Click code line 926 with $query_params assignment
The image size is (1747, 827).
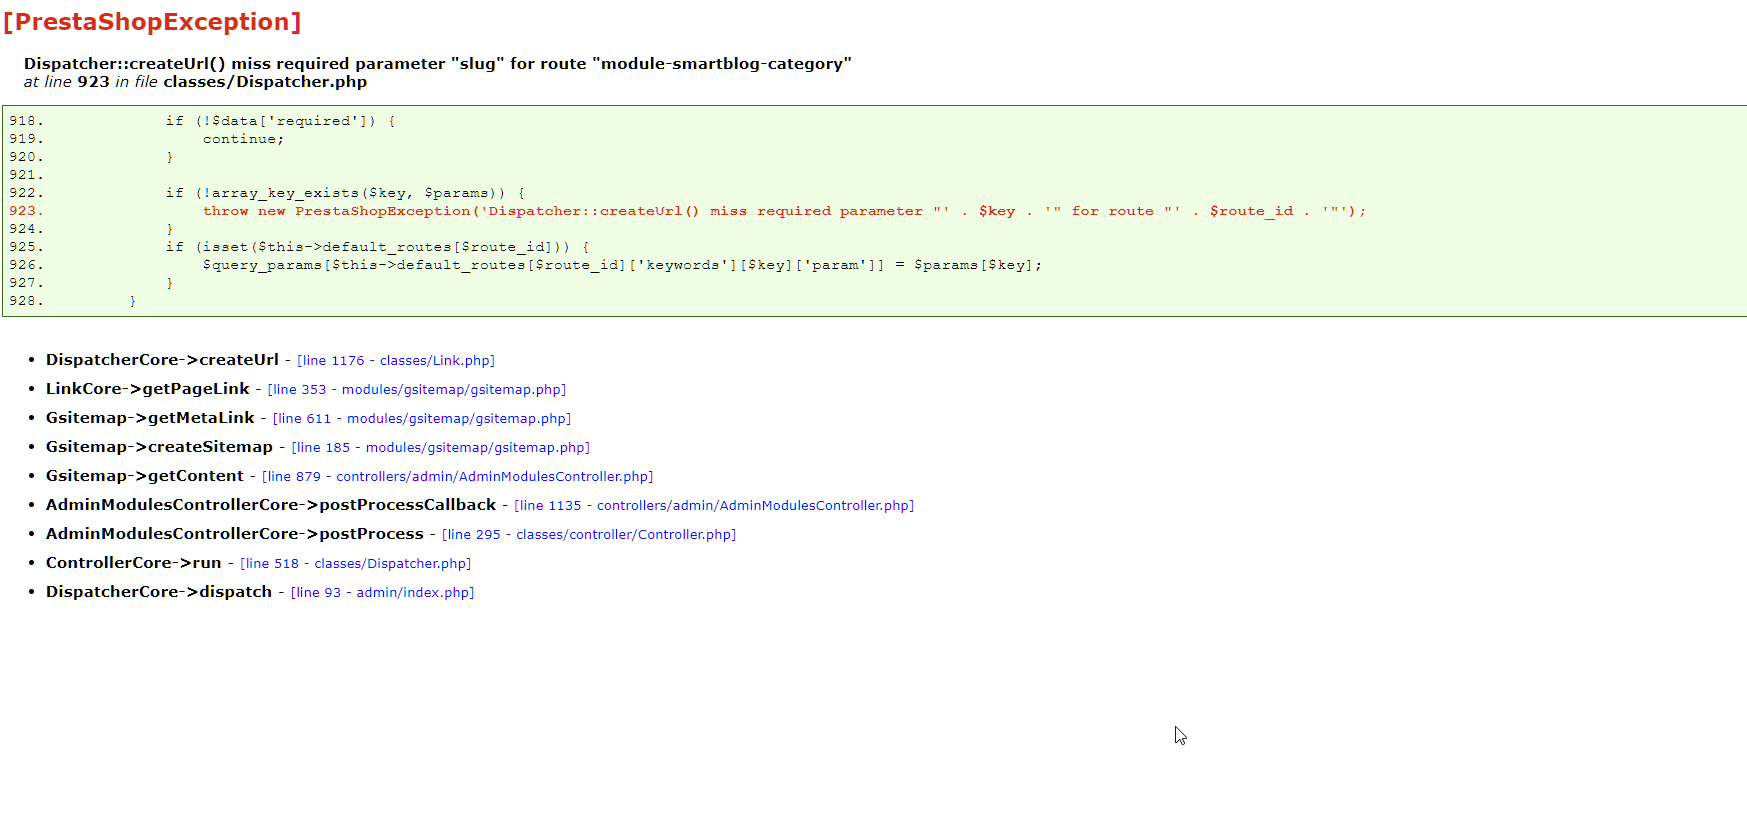point(526,265)
